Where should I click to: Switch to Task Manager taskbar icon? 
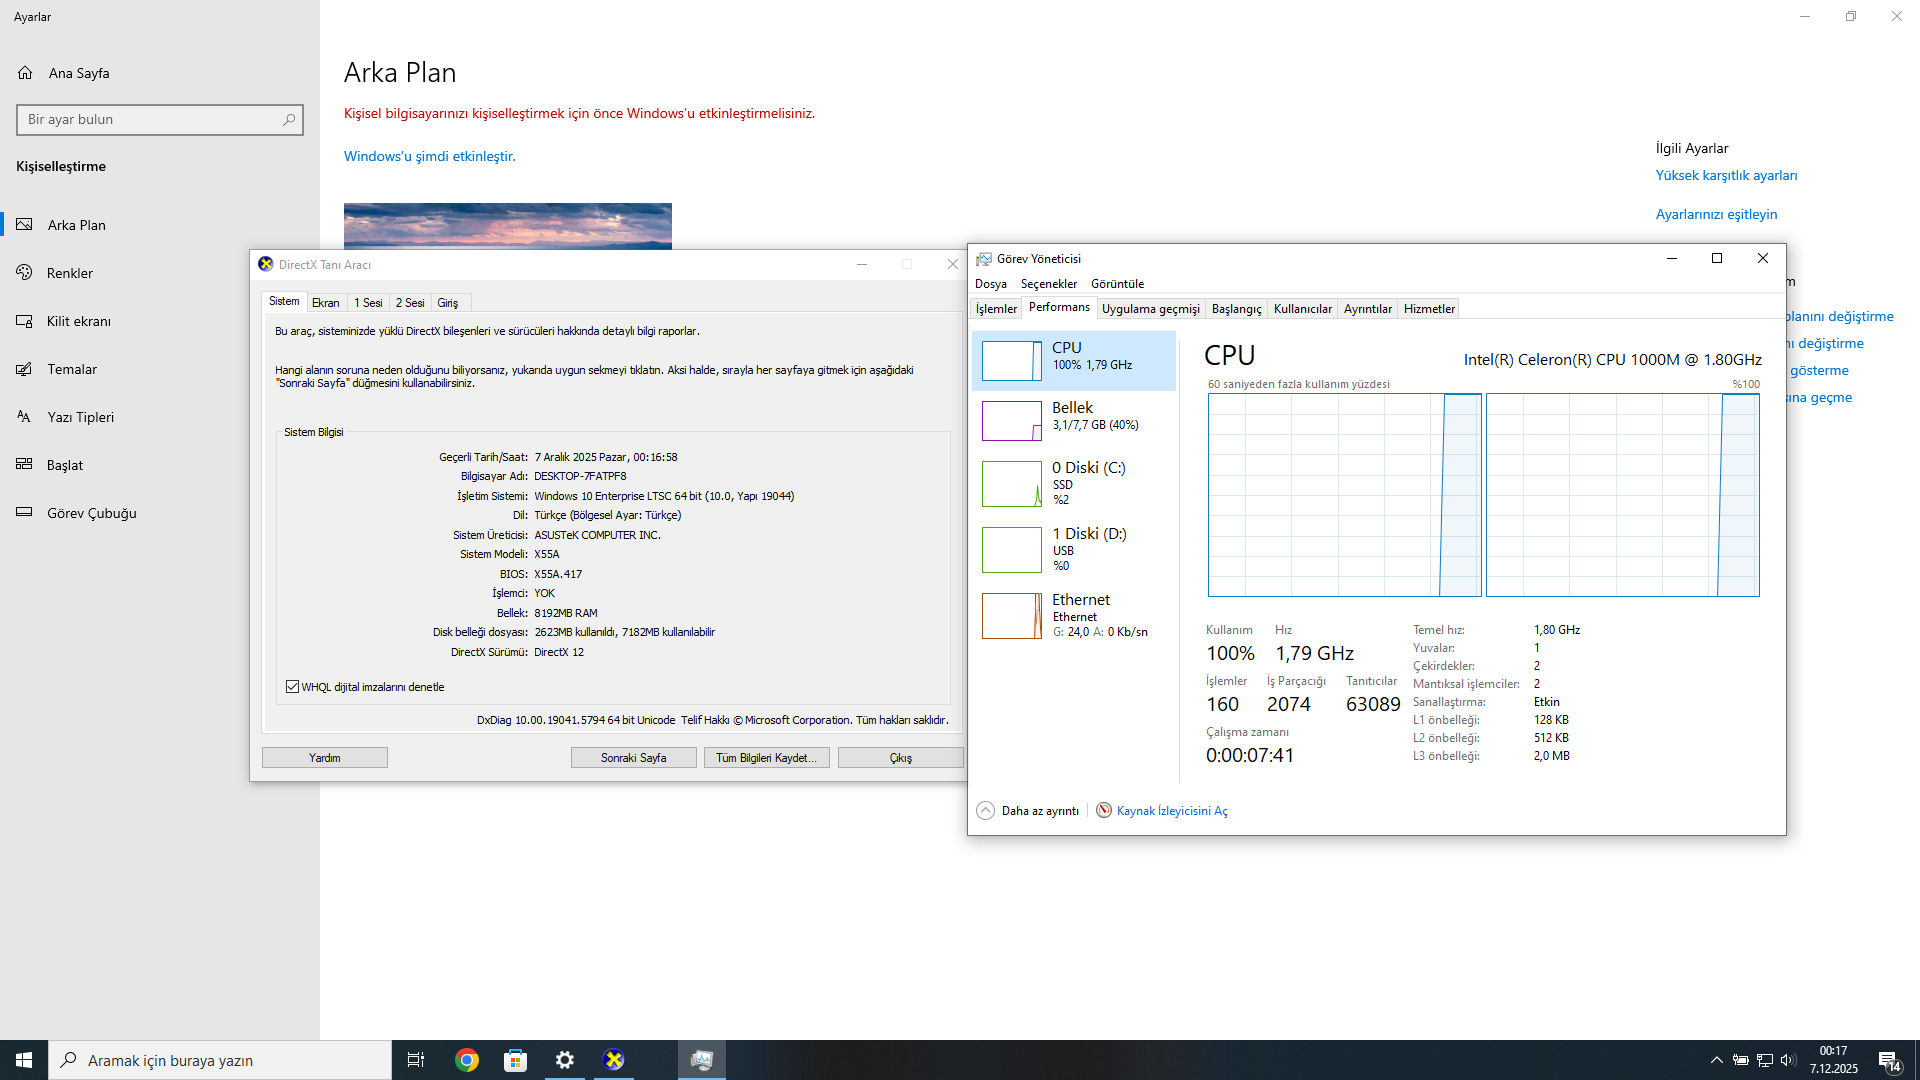(x=702, y=1060)
